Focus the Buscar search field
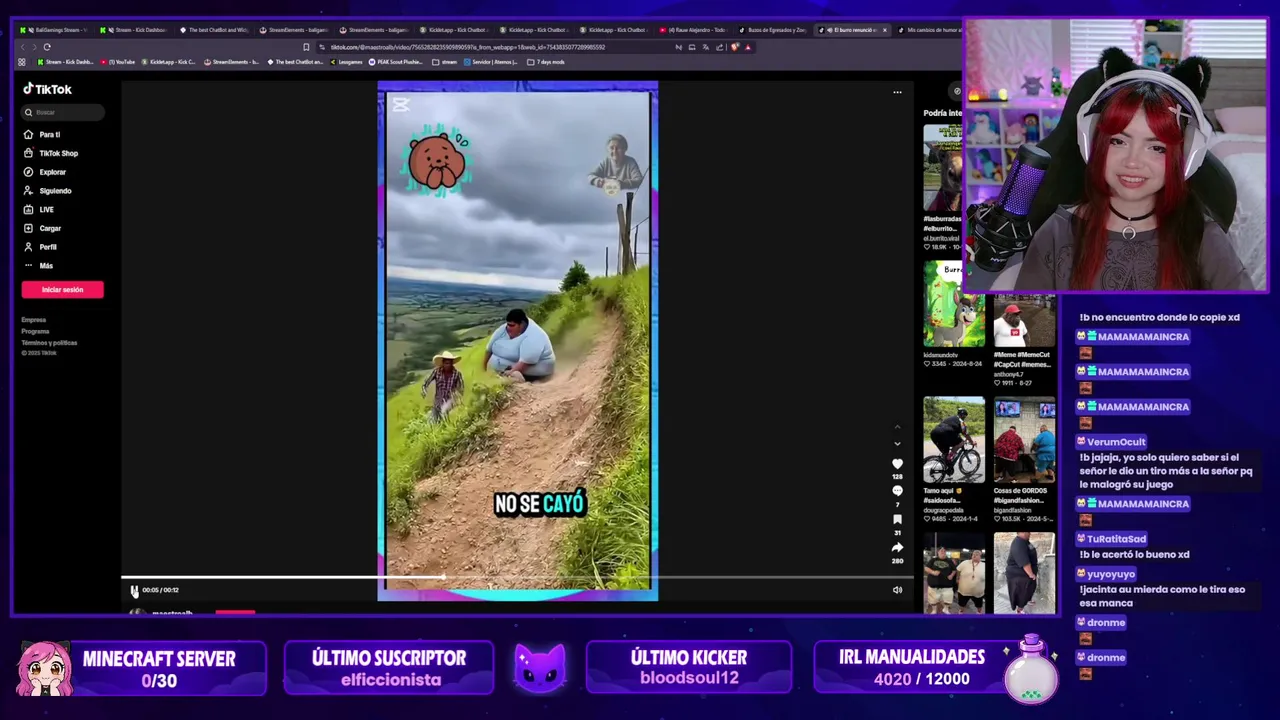This screenshot has width=1280, height=720. coord(62,112)
